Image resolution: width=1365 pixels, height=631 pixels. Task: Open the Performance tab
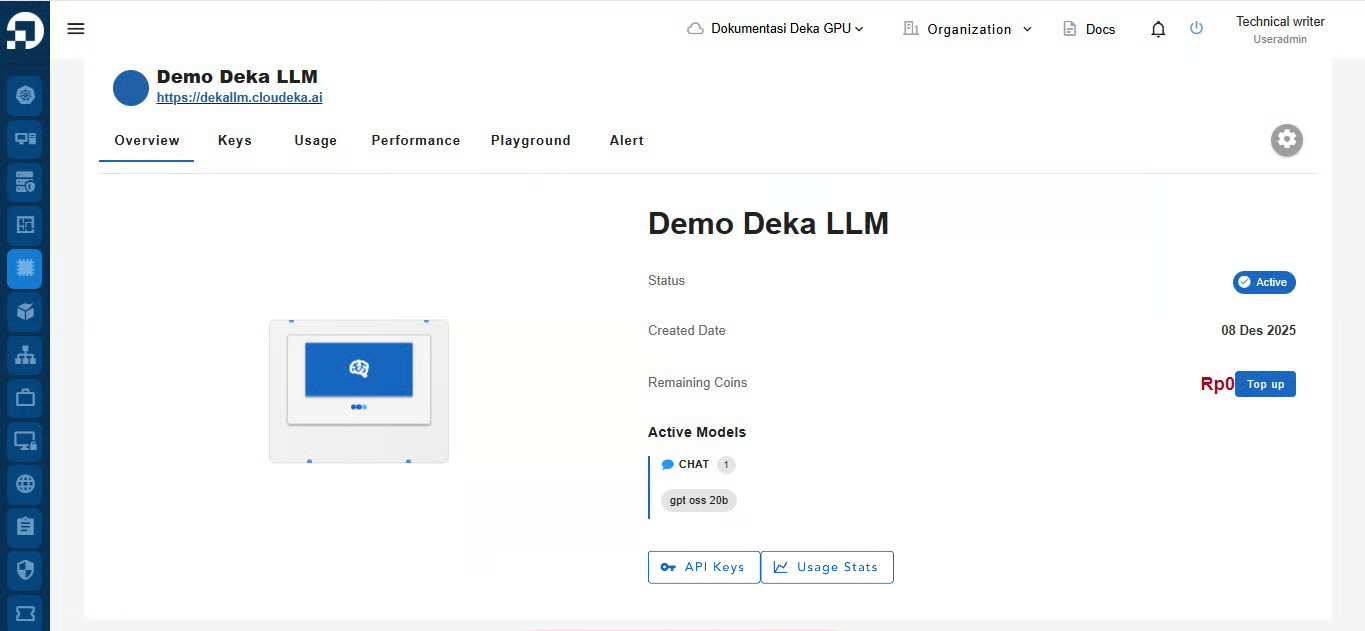tap(416, 140)
